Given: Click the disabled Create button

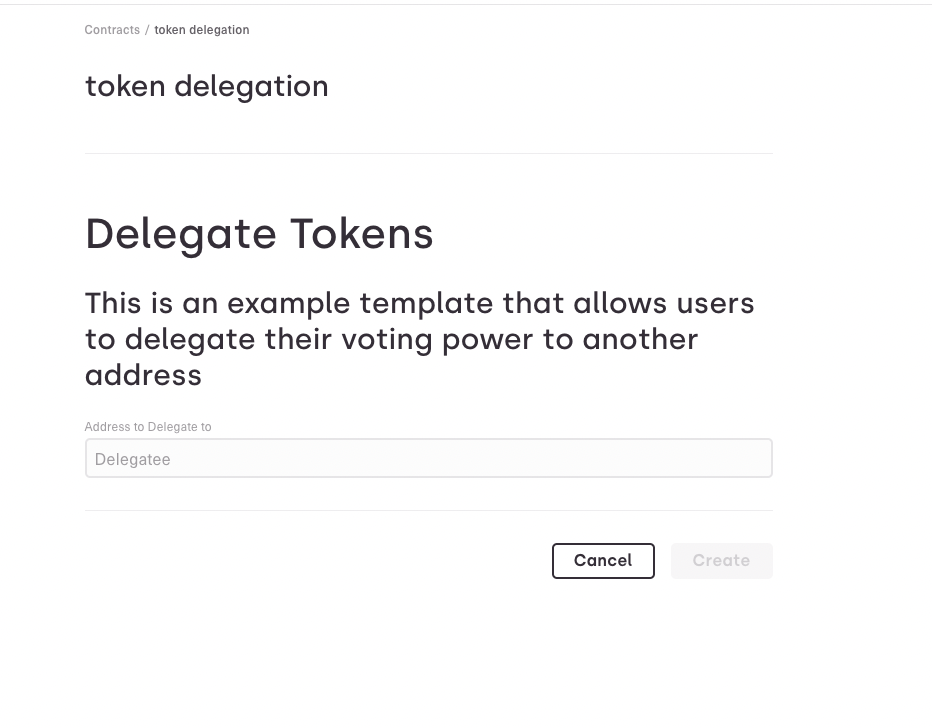Looking at the screenshot, I should (722, 560).
